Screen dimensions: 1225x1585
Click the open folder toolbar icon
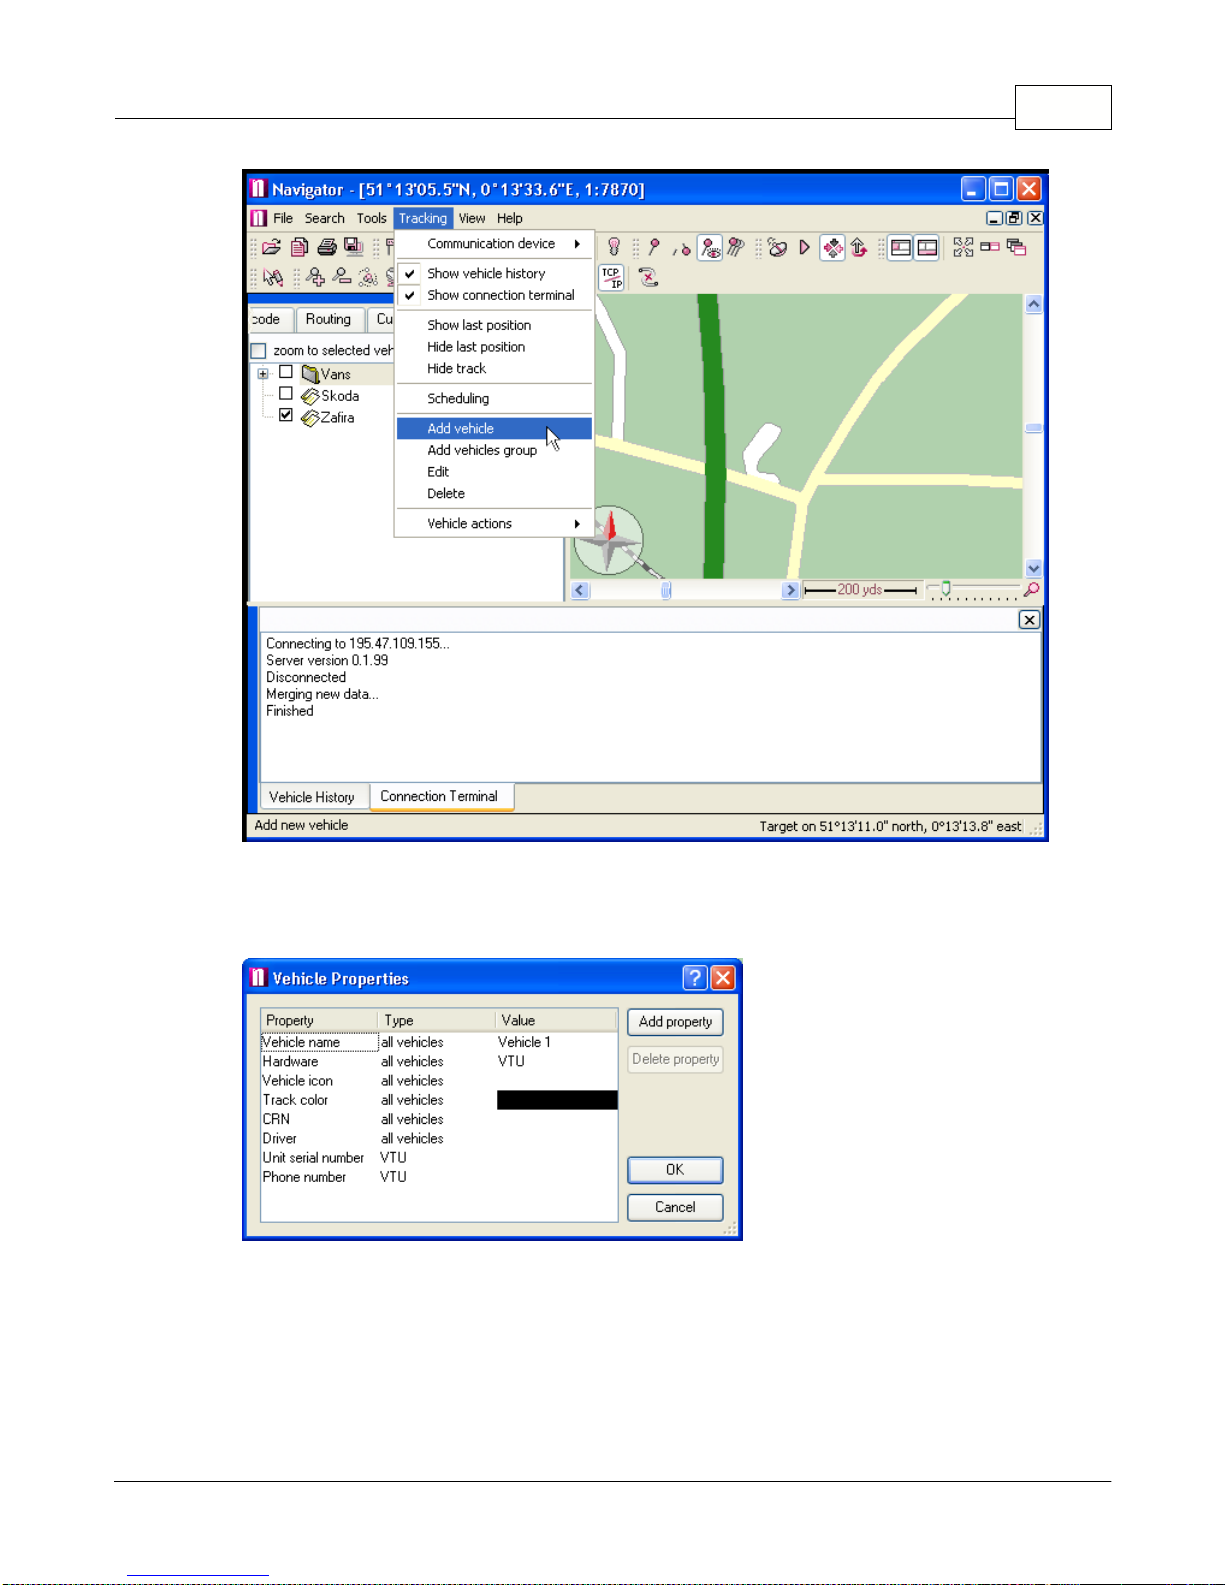[x=271, y=247]
